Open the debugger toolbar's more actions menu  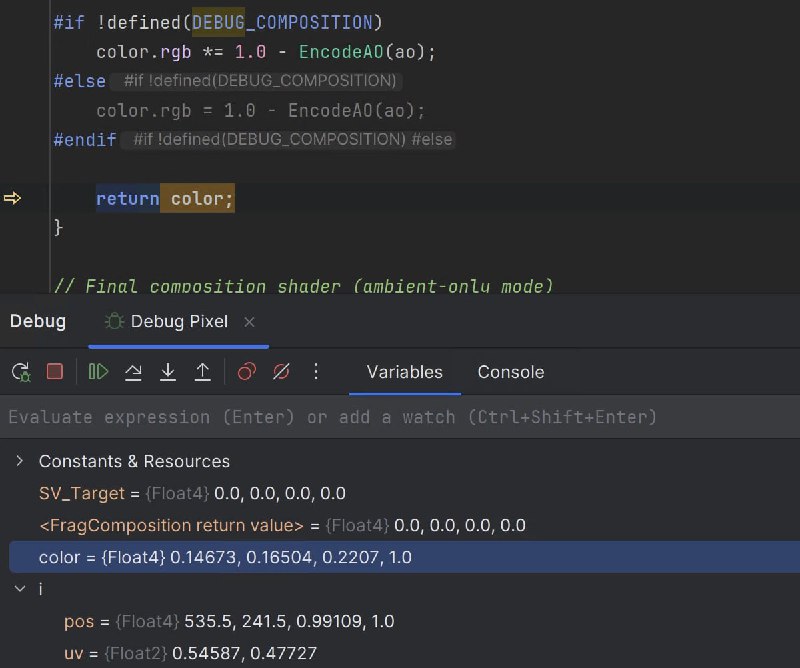tap(316, 372)
